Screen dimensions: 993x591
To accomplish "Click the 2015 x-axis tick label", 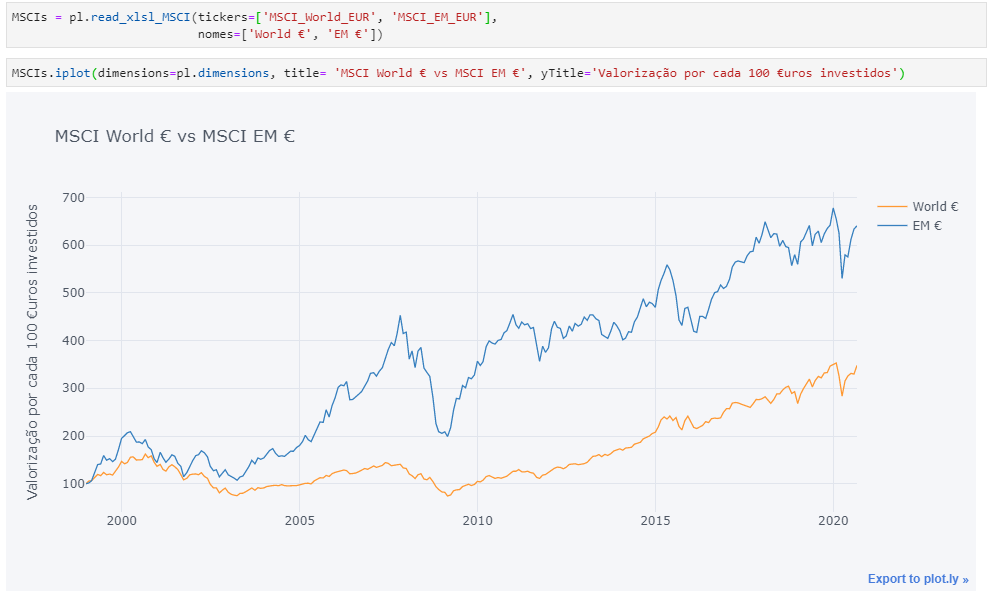I will [655, 520].
